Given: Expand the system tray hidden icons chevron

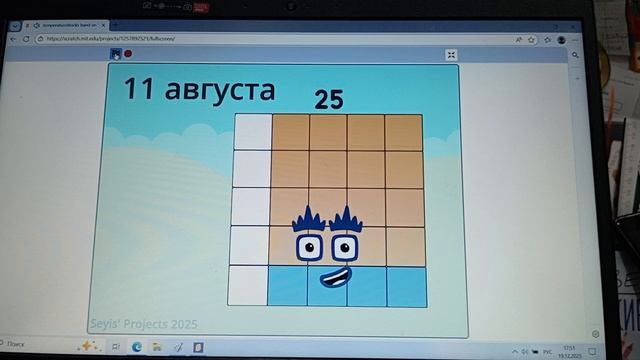Looking at the screenshot, I should pos(514,351).
